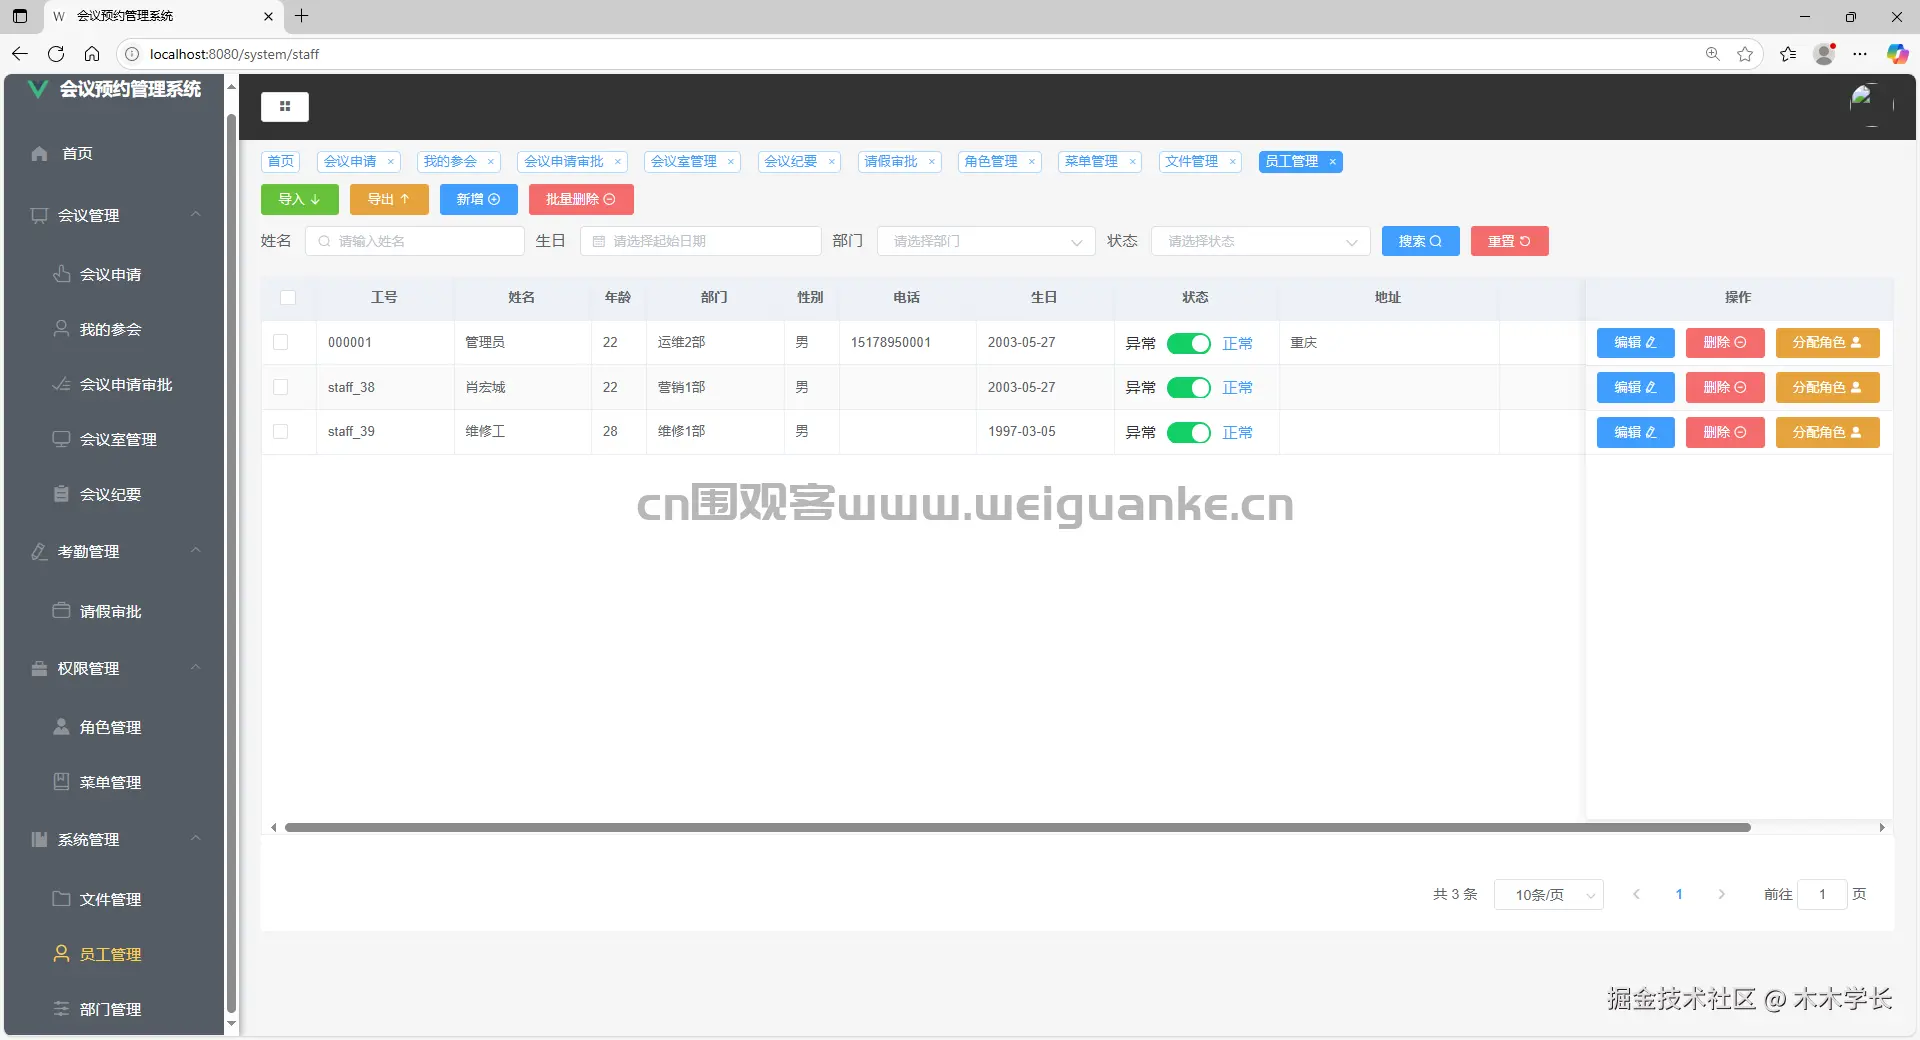Check the select-all header checkbox
Viewport: 1920px width, 1040px height.
(288, 297)
